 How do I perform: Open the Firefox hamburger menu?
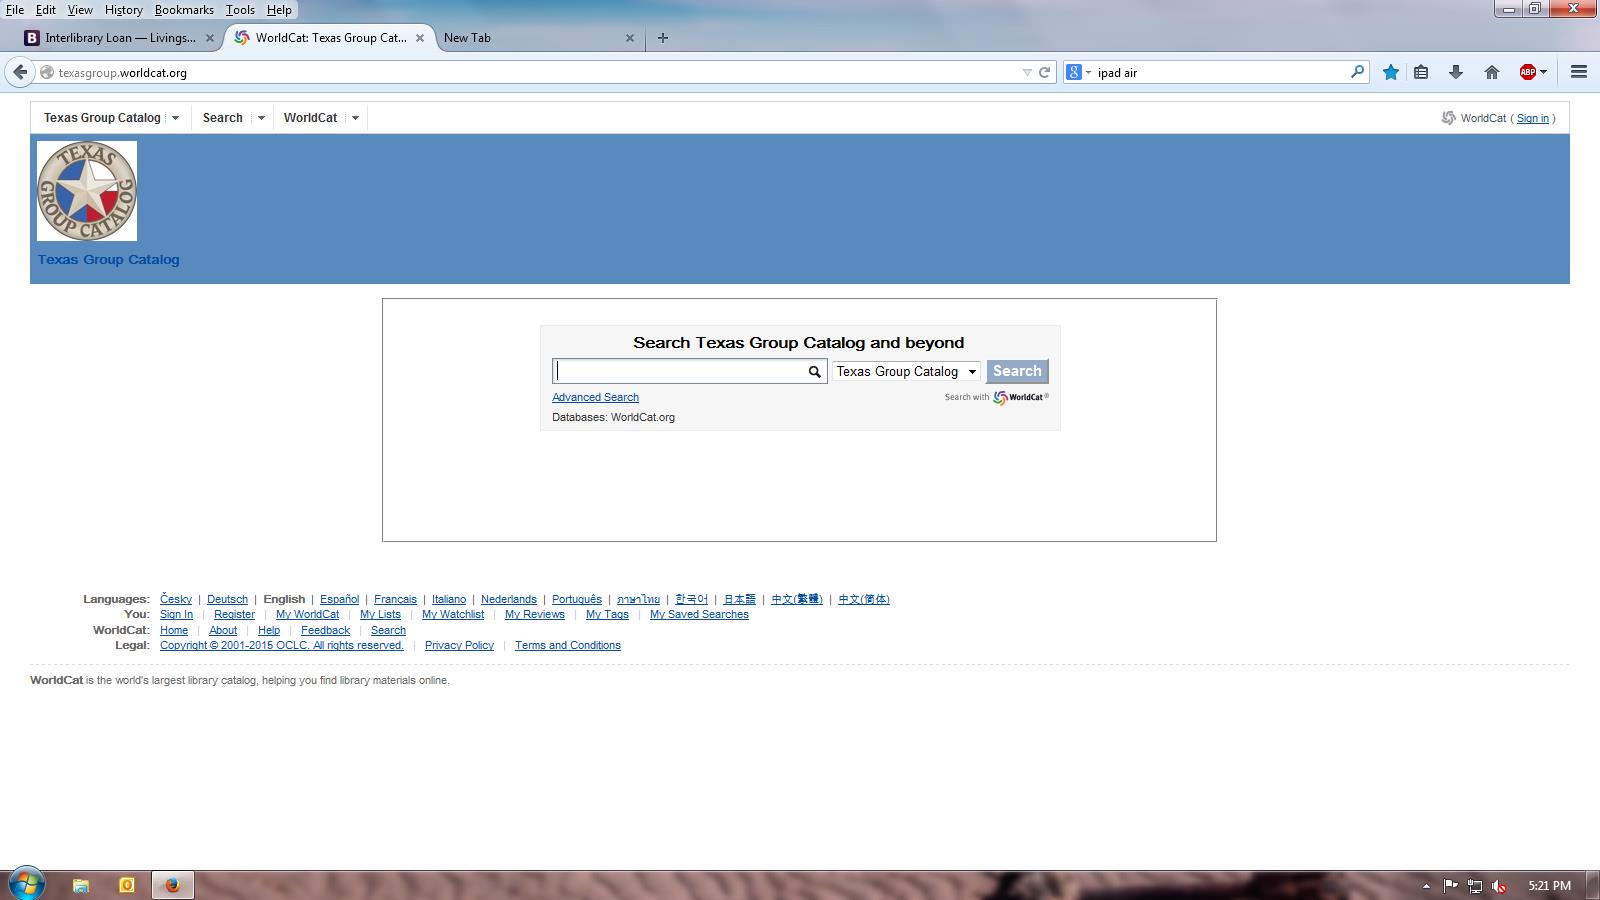coord(1579,72)
